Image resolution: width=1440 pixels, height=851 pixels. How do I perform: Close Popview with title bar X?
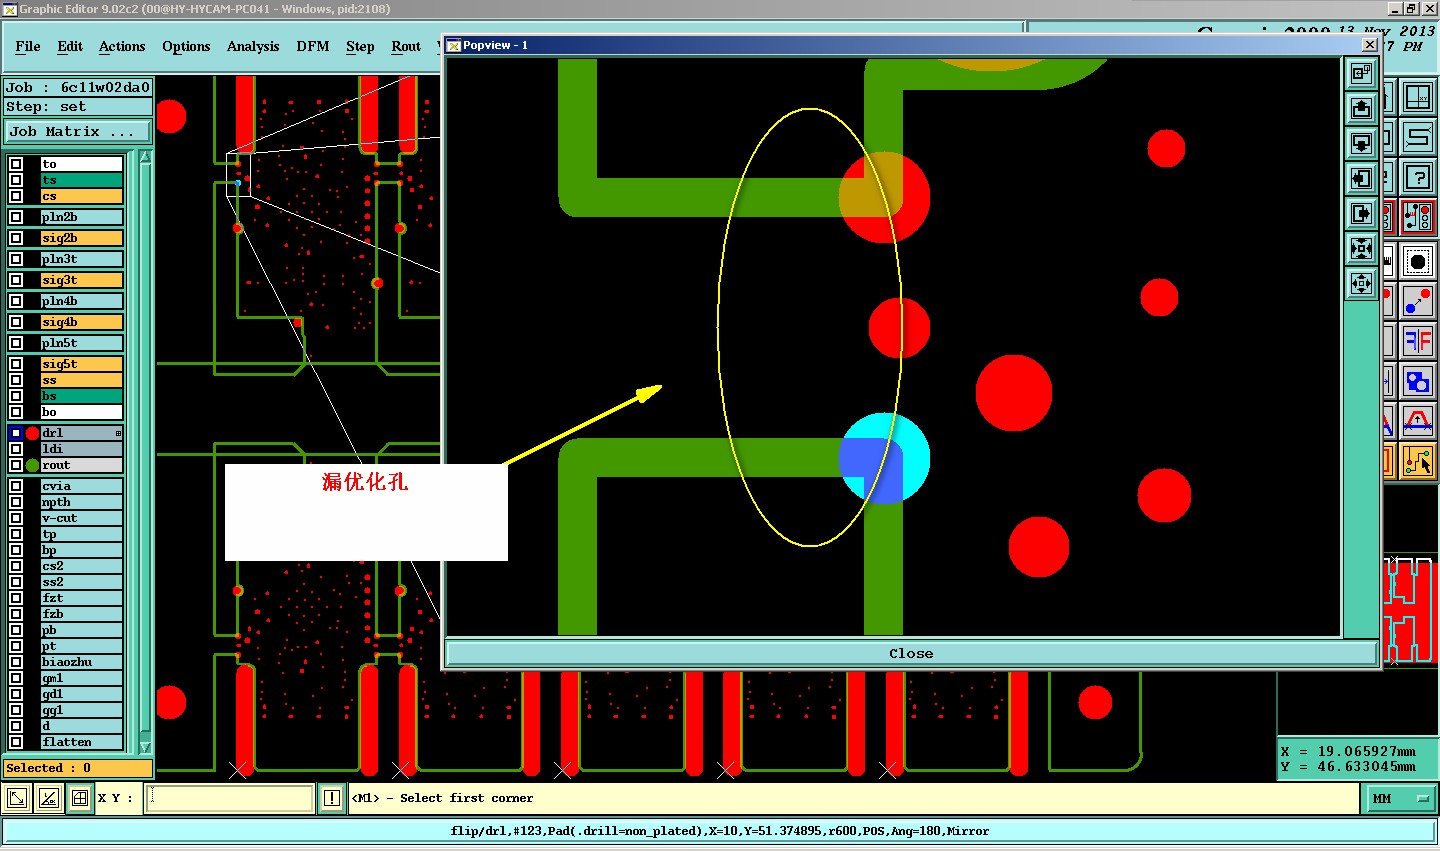point(1370,45)
